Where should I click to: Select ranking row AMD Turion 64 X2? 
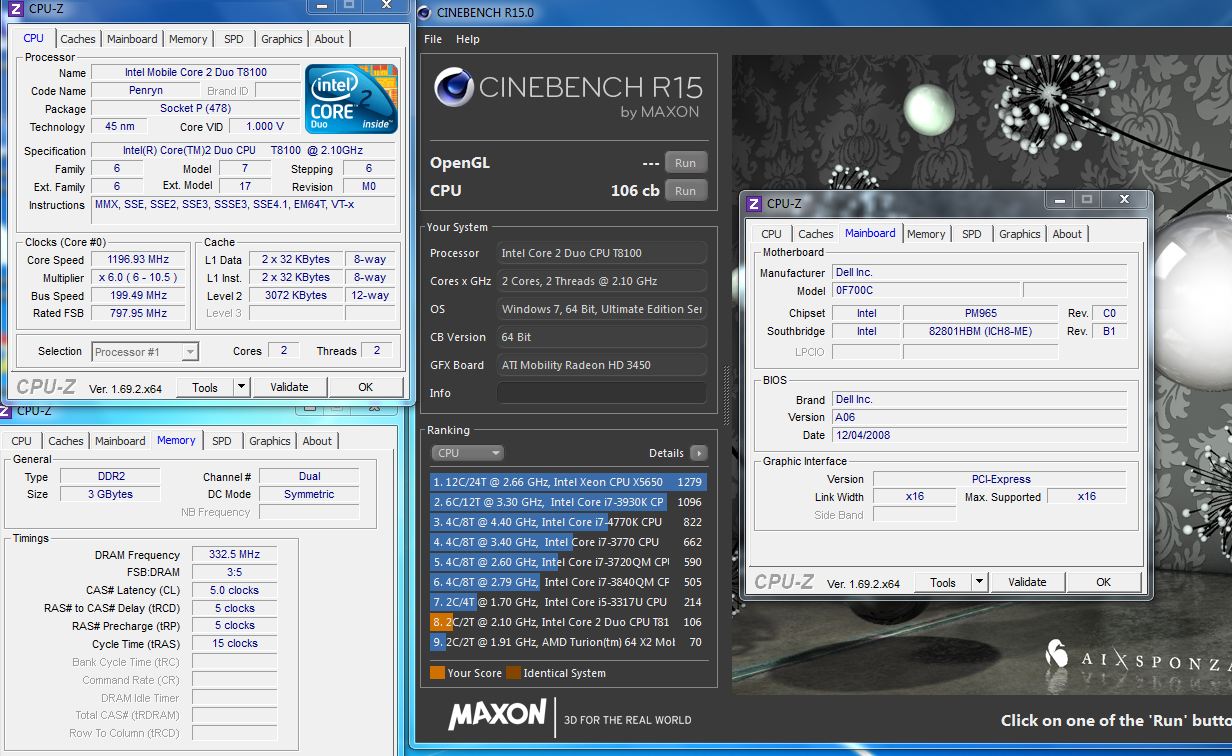tap(568, 642)
